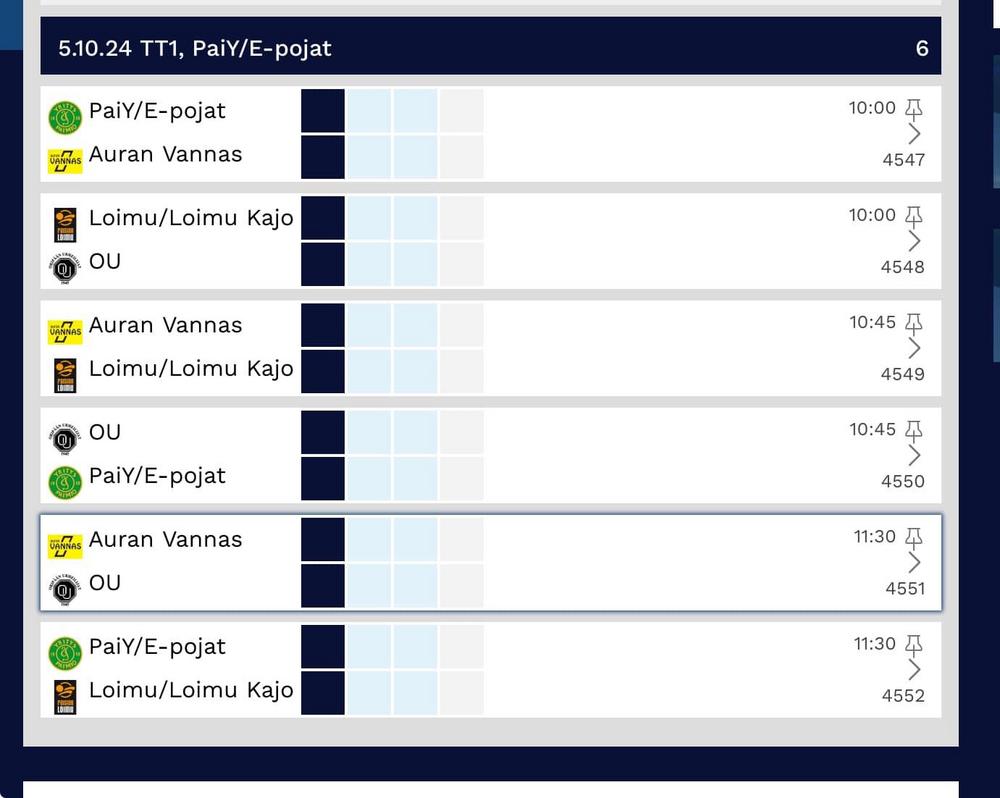This screenshot has height=798, width=1000.
Task: Click dark navy score cell for Auran Vannas in 4551
Action: pyautogui.click(x=323, y=539)
